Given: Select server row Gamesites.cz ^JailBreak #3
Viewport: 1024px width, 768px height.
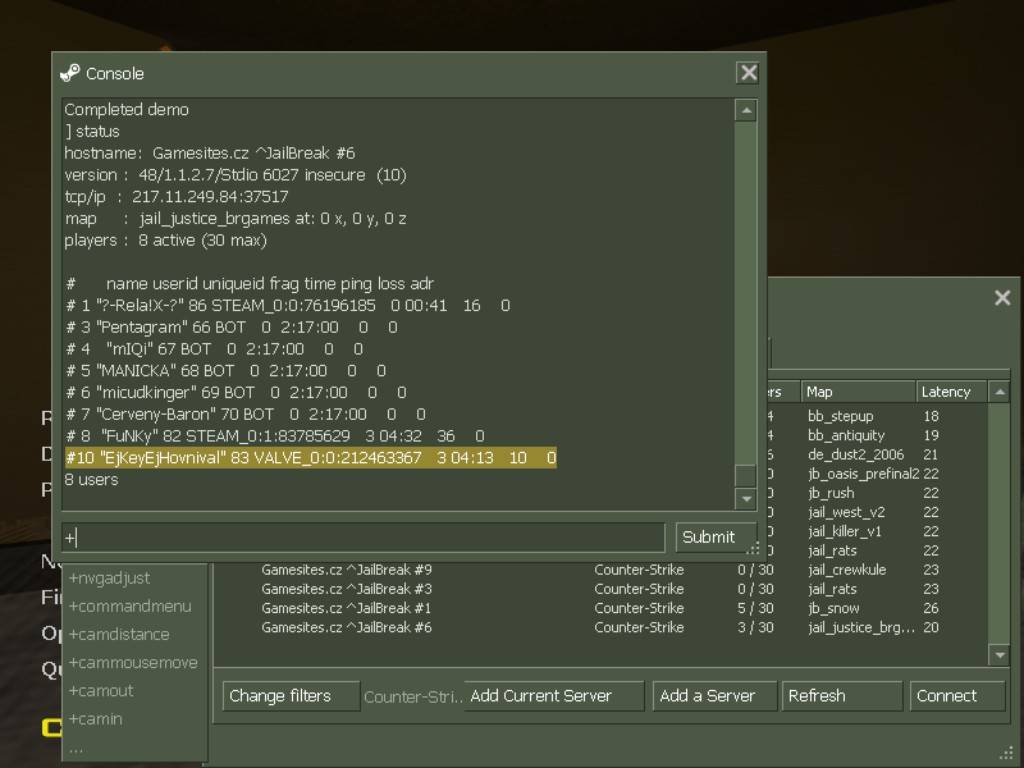Looking at the screenshot, I should click(x=601, y=589).
